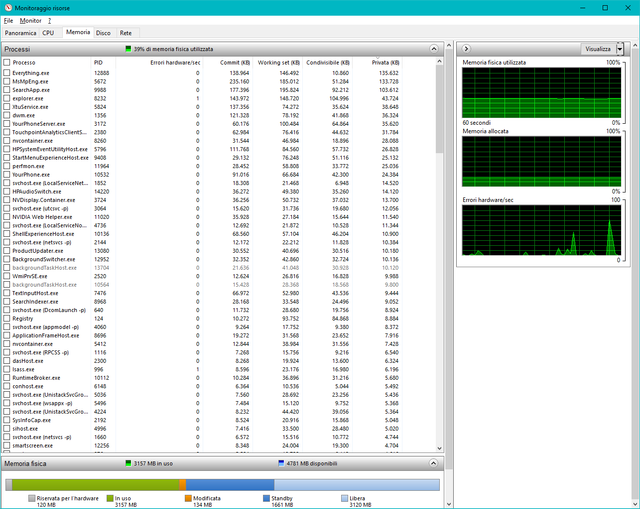This screenshot has height=509, width=640.
Task: Check the SearchApp.exe checkbox
Action: [7, 90]
